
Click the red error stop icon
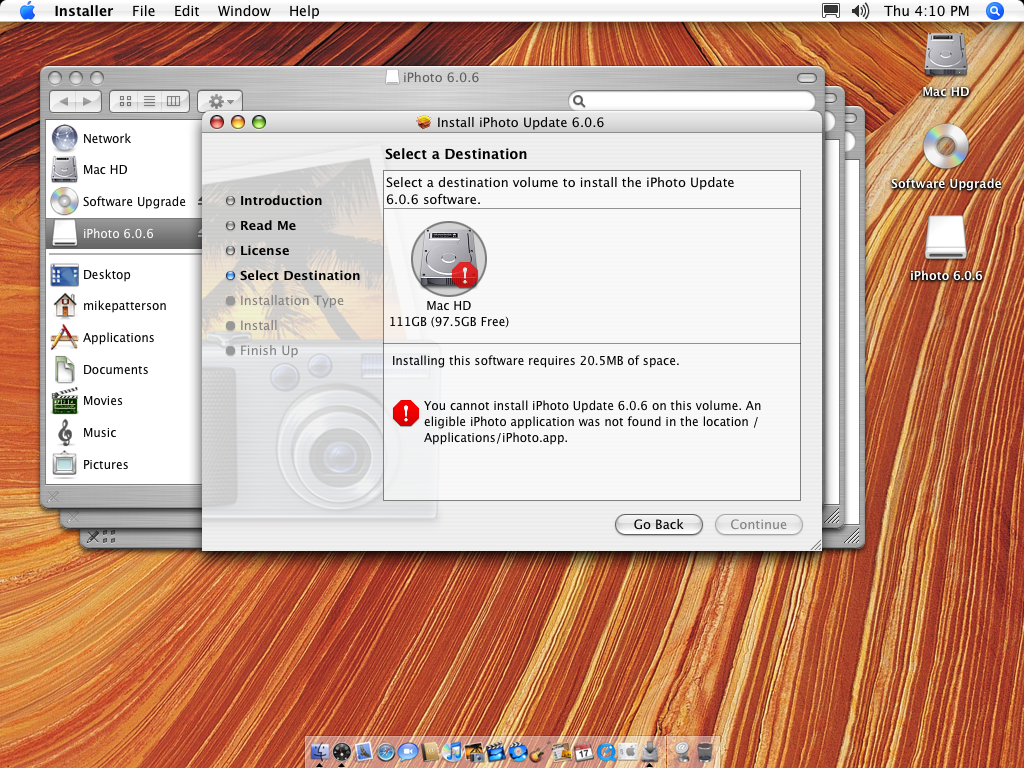point(406,413)
